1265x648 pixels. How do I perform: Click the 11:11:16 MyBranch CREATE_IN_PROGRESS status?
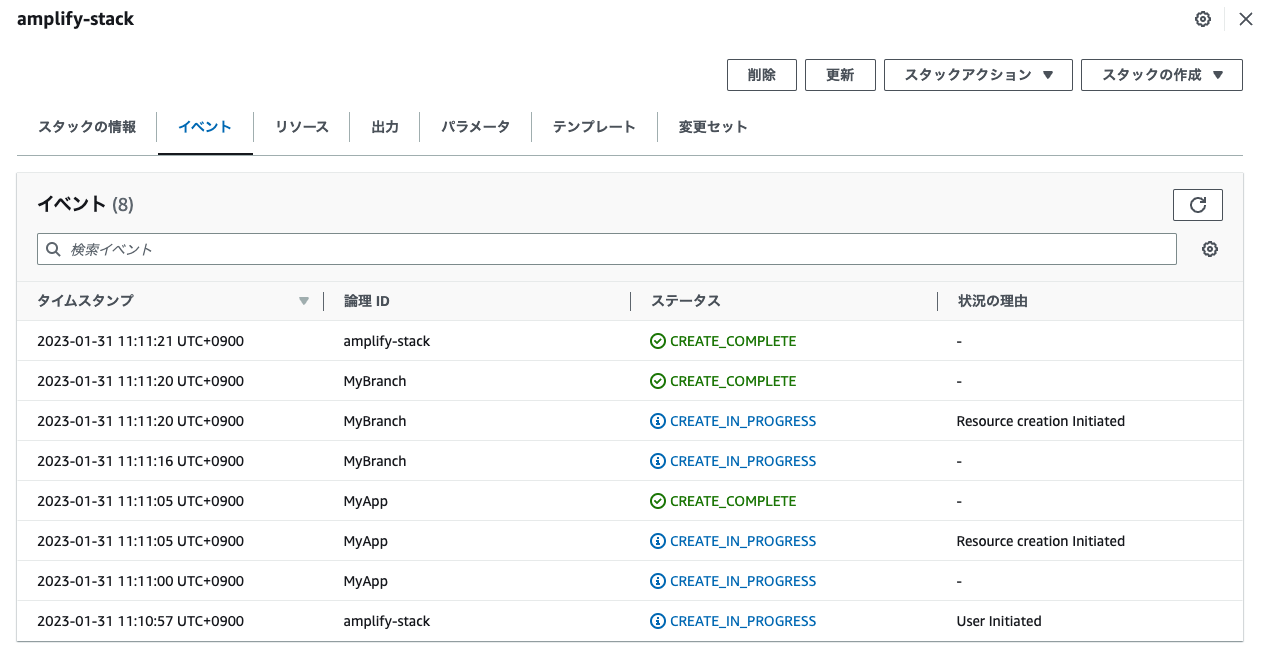[743, 461]
